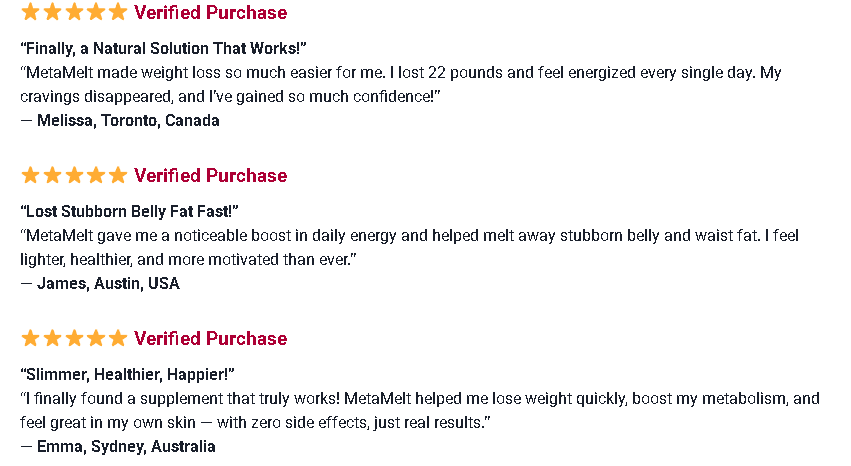Click Verified Purchase label above James's review
851x466 pixels.
click(x=210, y=176)
